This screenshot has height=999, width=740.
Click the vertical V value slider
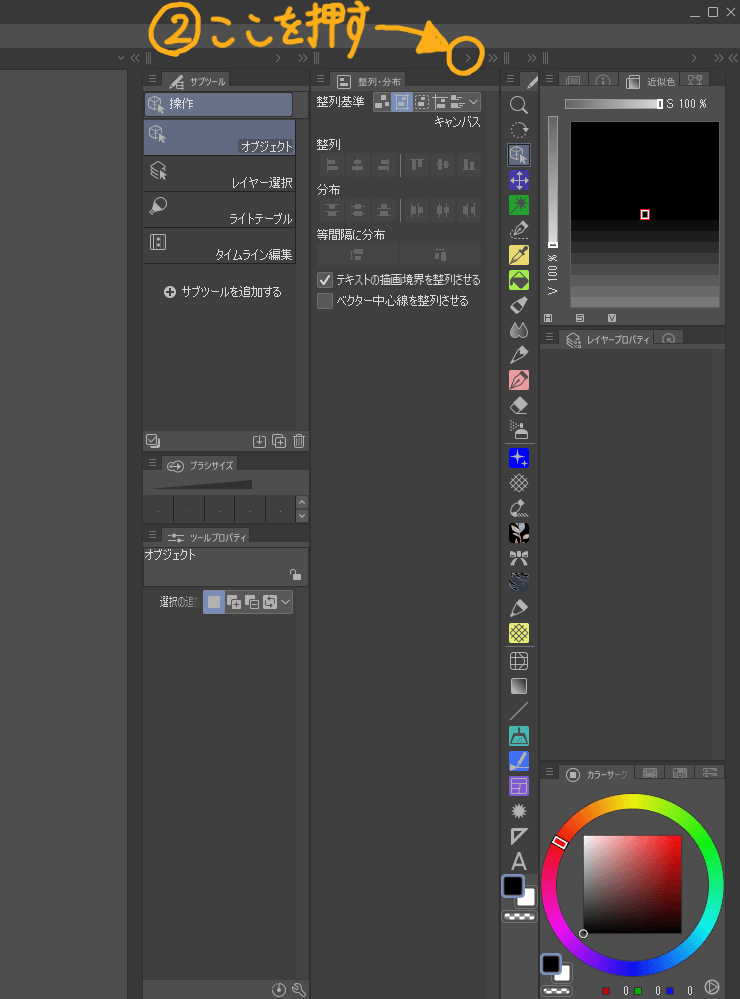[x=553, y=182]
